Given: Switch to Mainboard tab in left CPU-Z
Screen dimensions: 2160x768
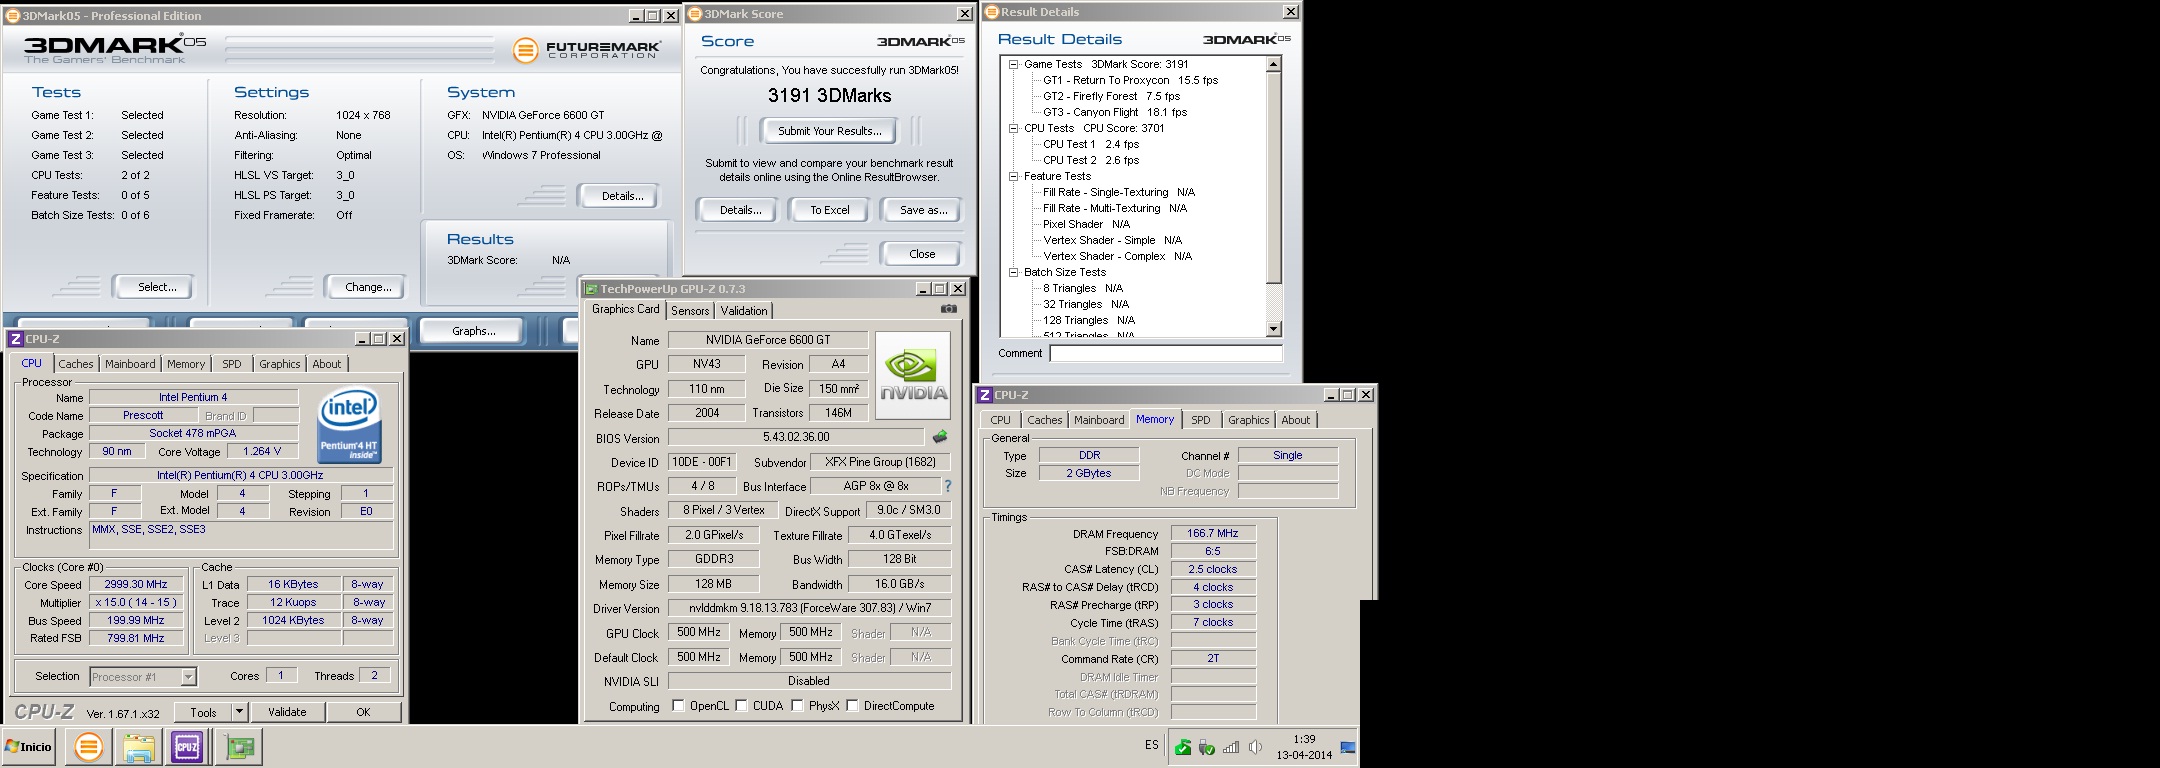Looking at the screenshot, I should (130, 364).
